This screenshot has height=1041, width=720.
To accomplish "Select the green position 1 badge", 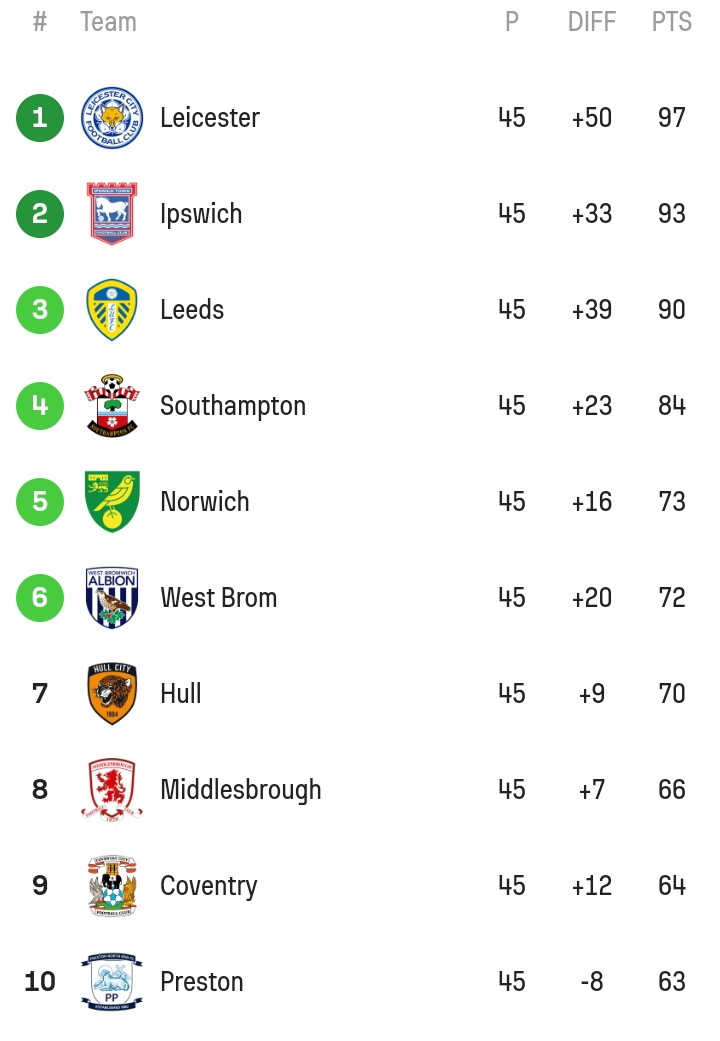I will (x=40, y=118).
